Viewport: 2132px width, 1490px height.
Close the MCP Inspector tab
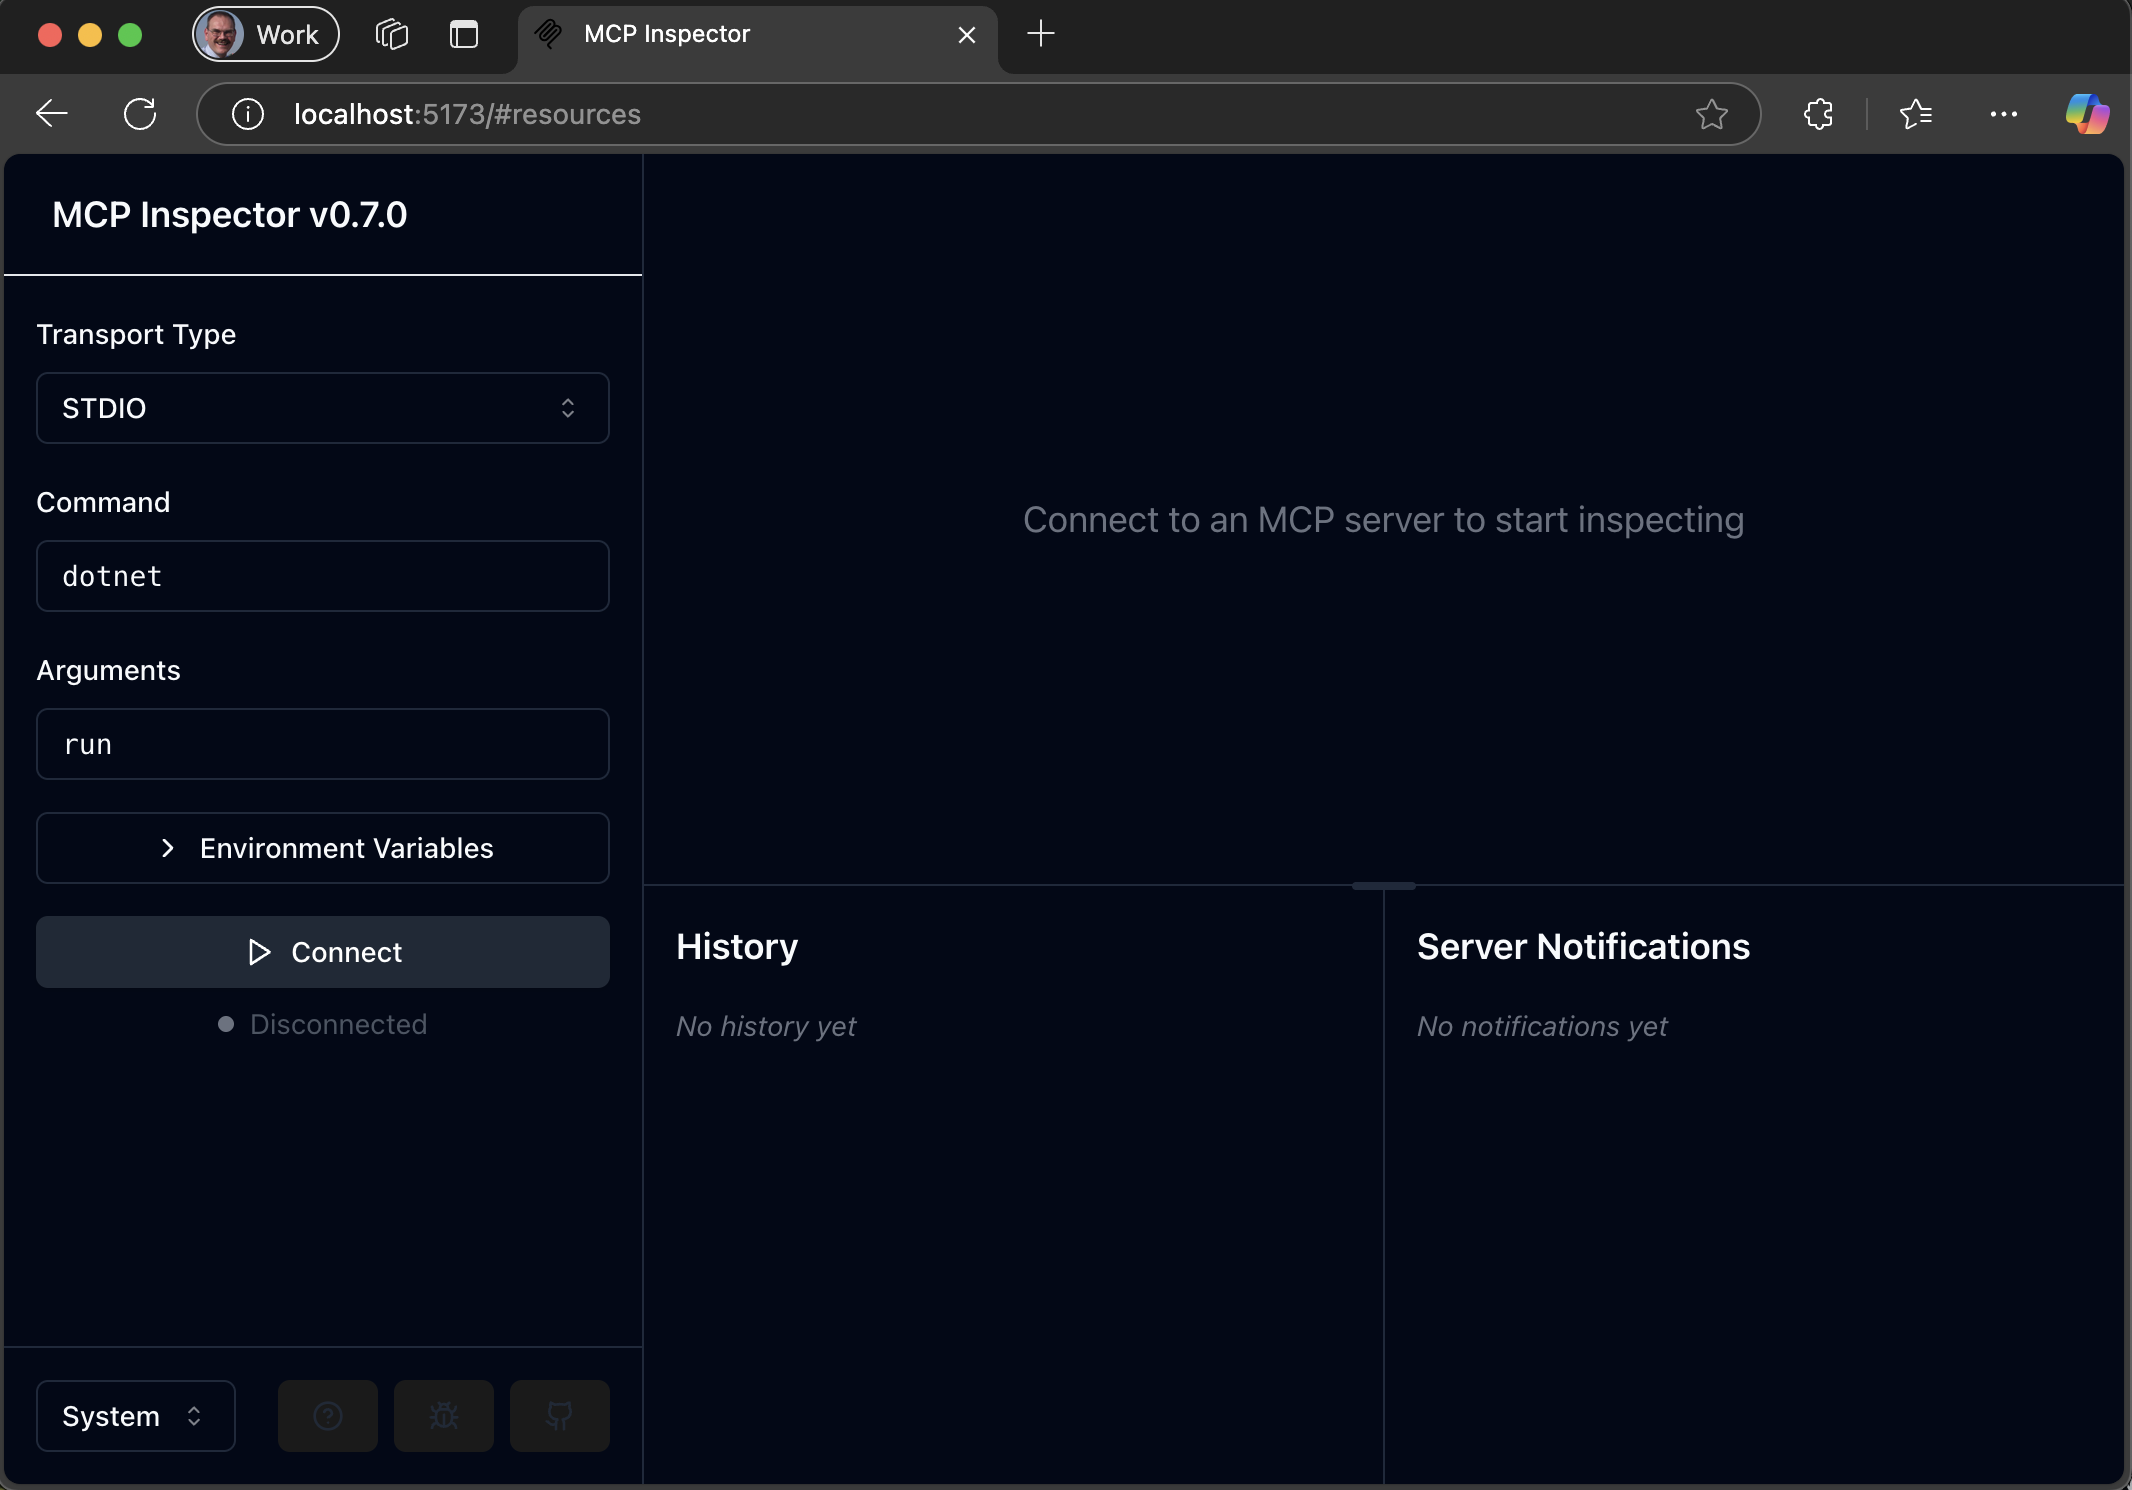[x=967, y=35]
